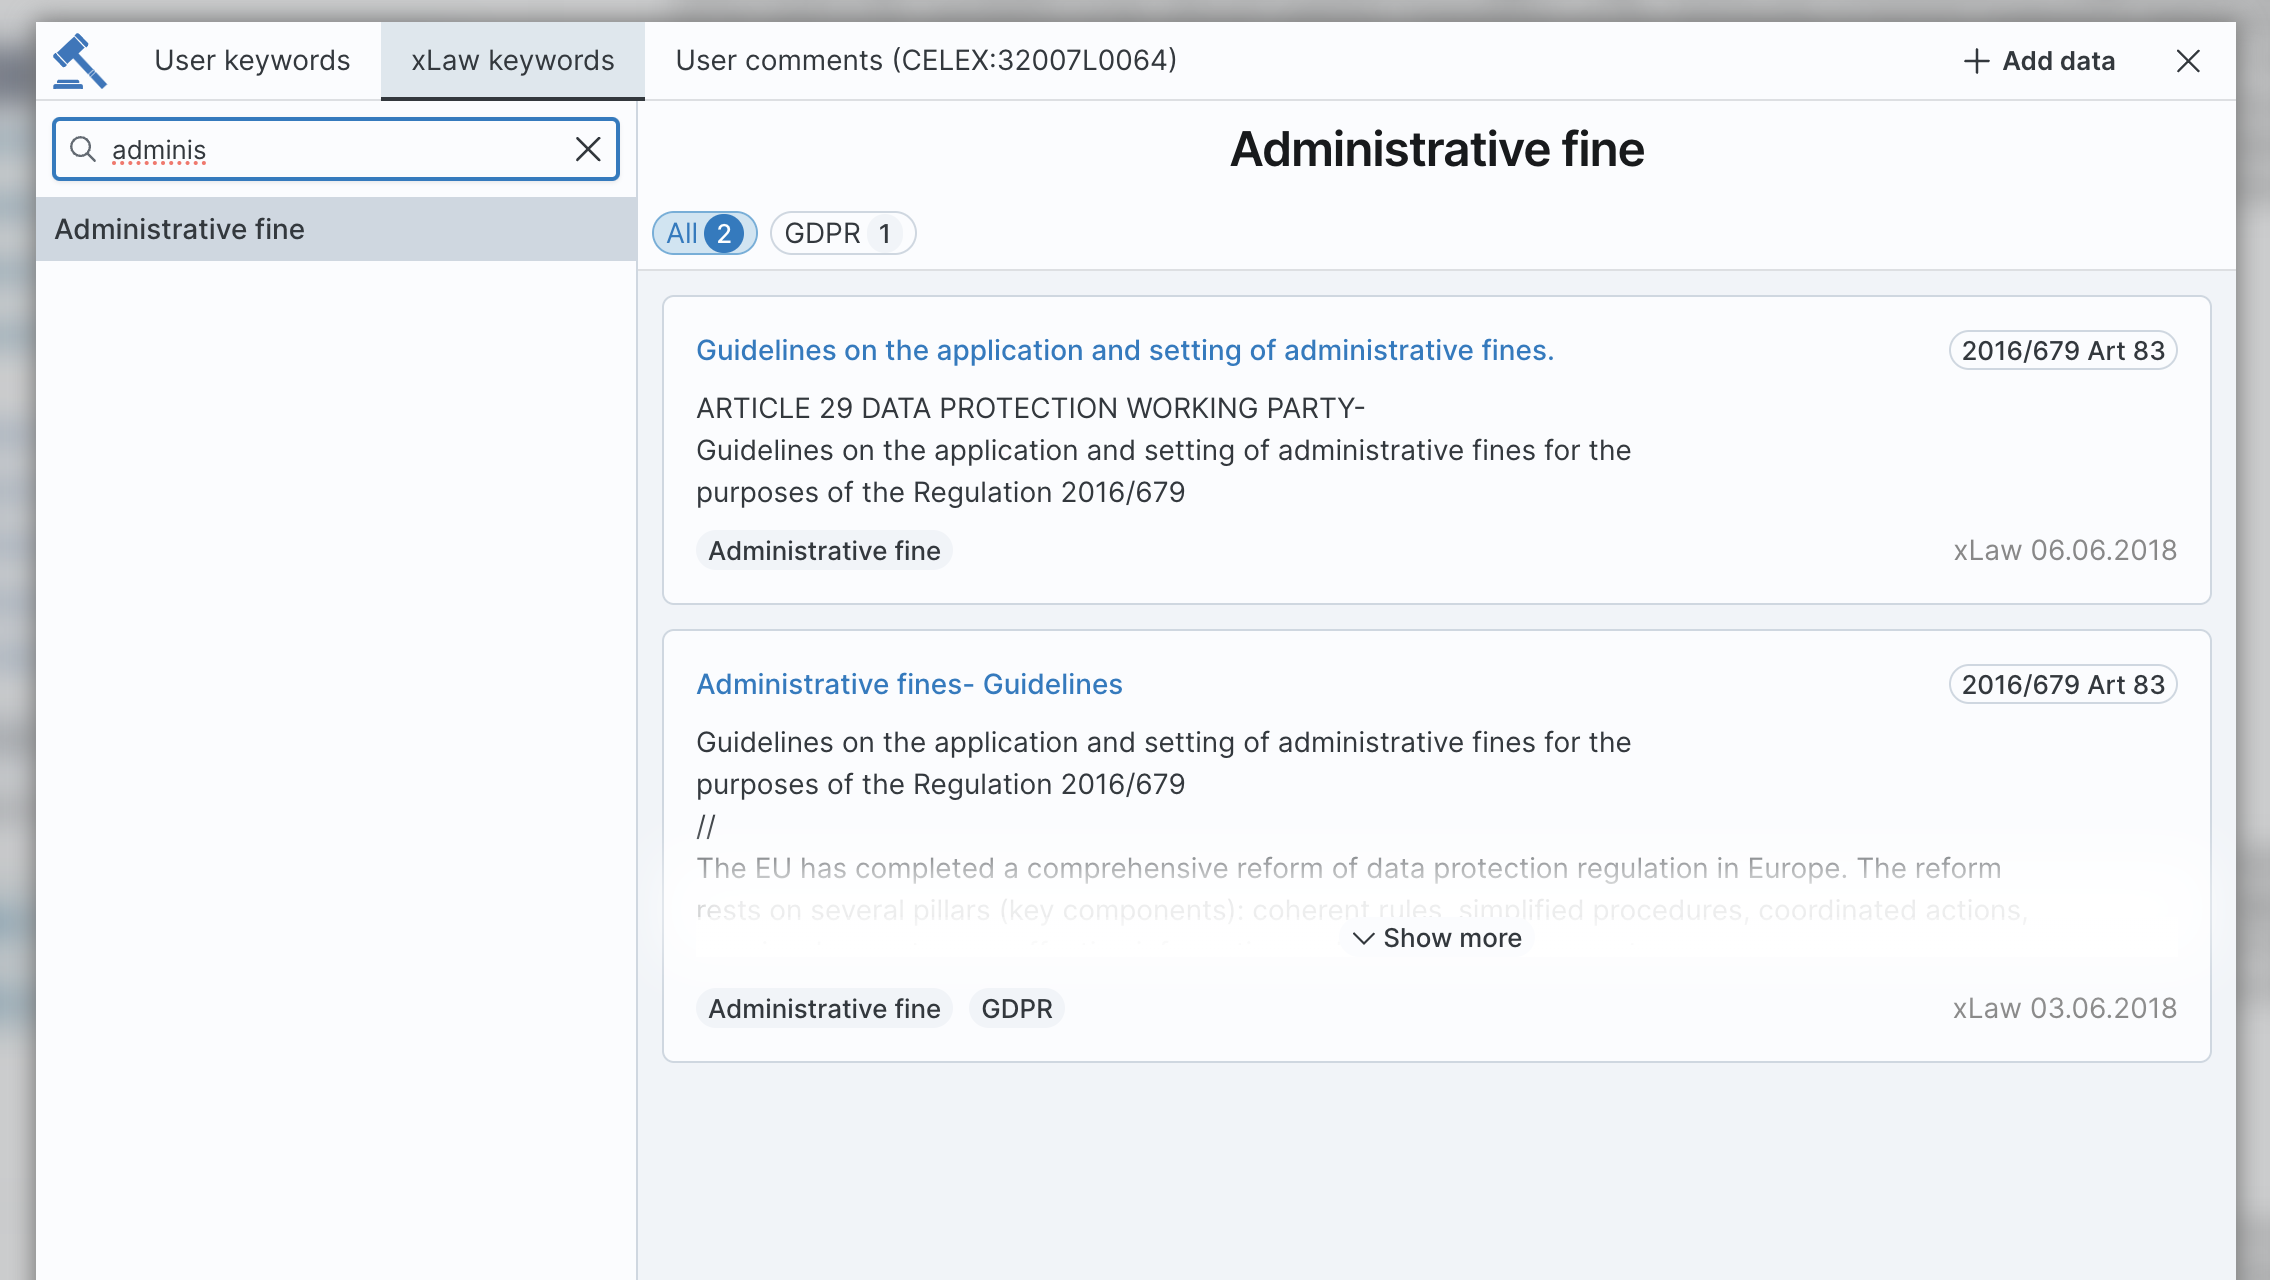Click Administrative fine tag on first card
2270x1280 pixels.
[x=824, y=550]
